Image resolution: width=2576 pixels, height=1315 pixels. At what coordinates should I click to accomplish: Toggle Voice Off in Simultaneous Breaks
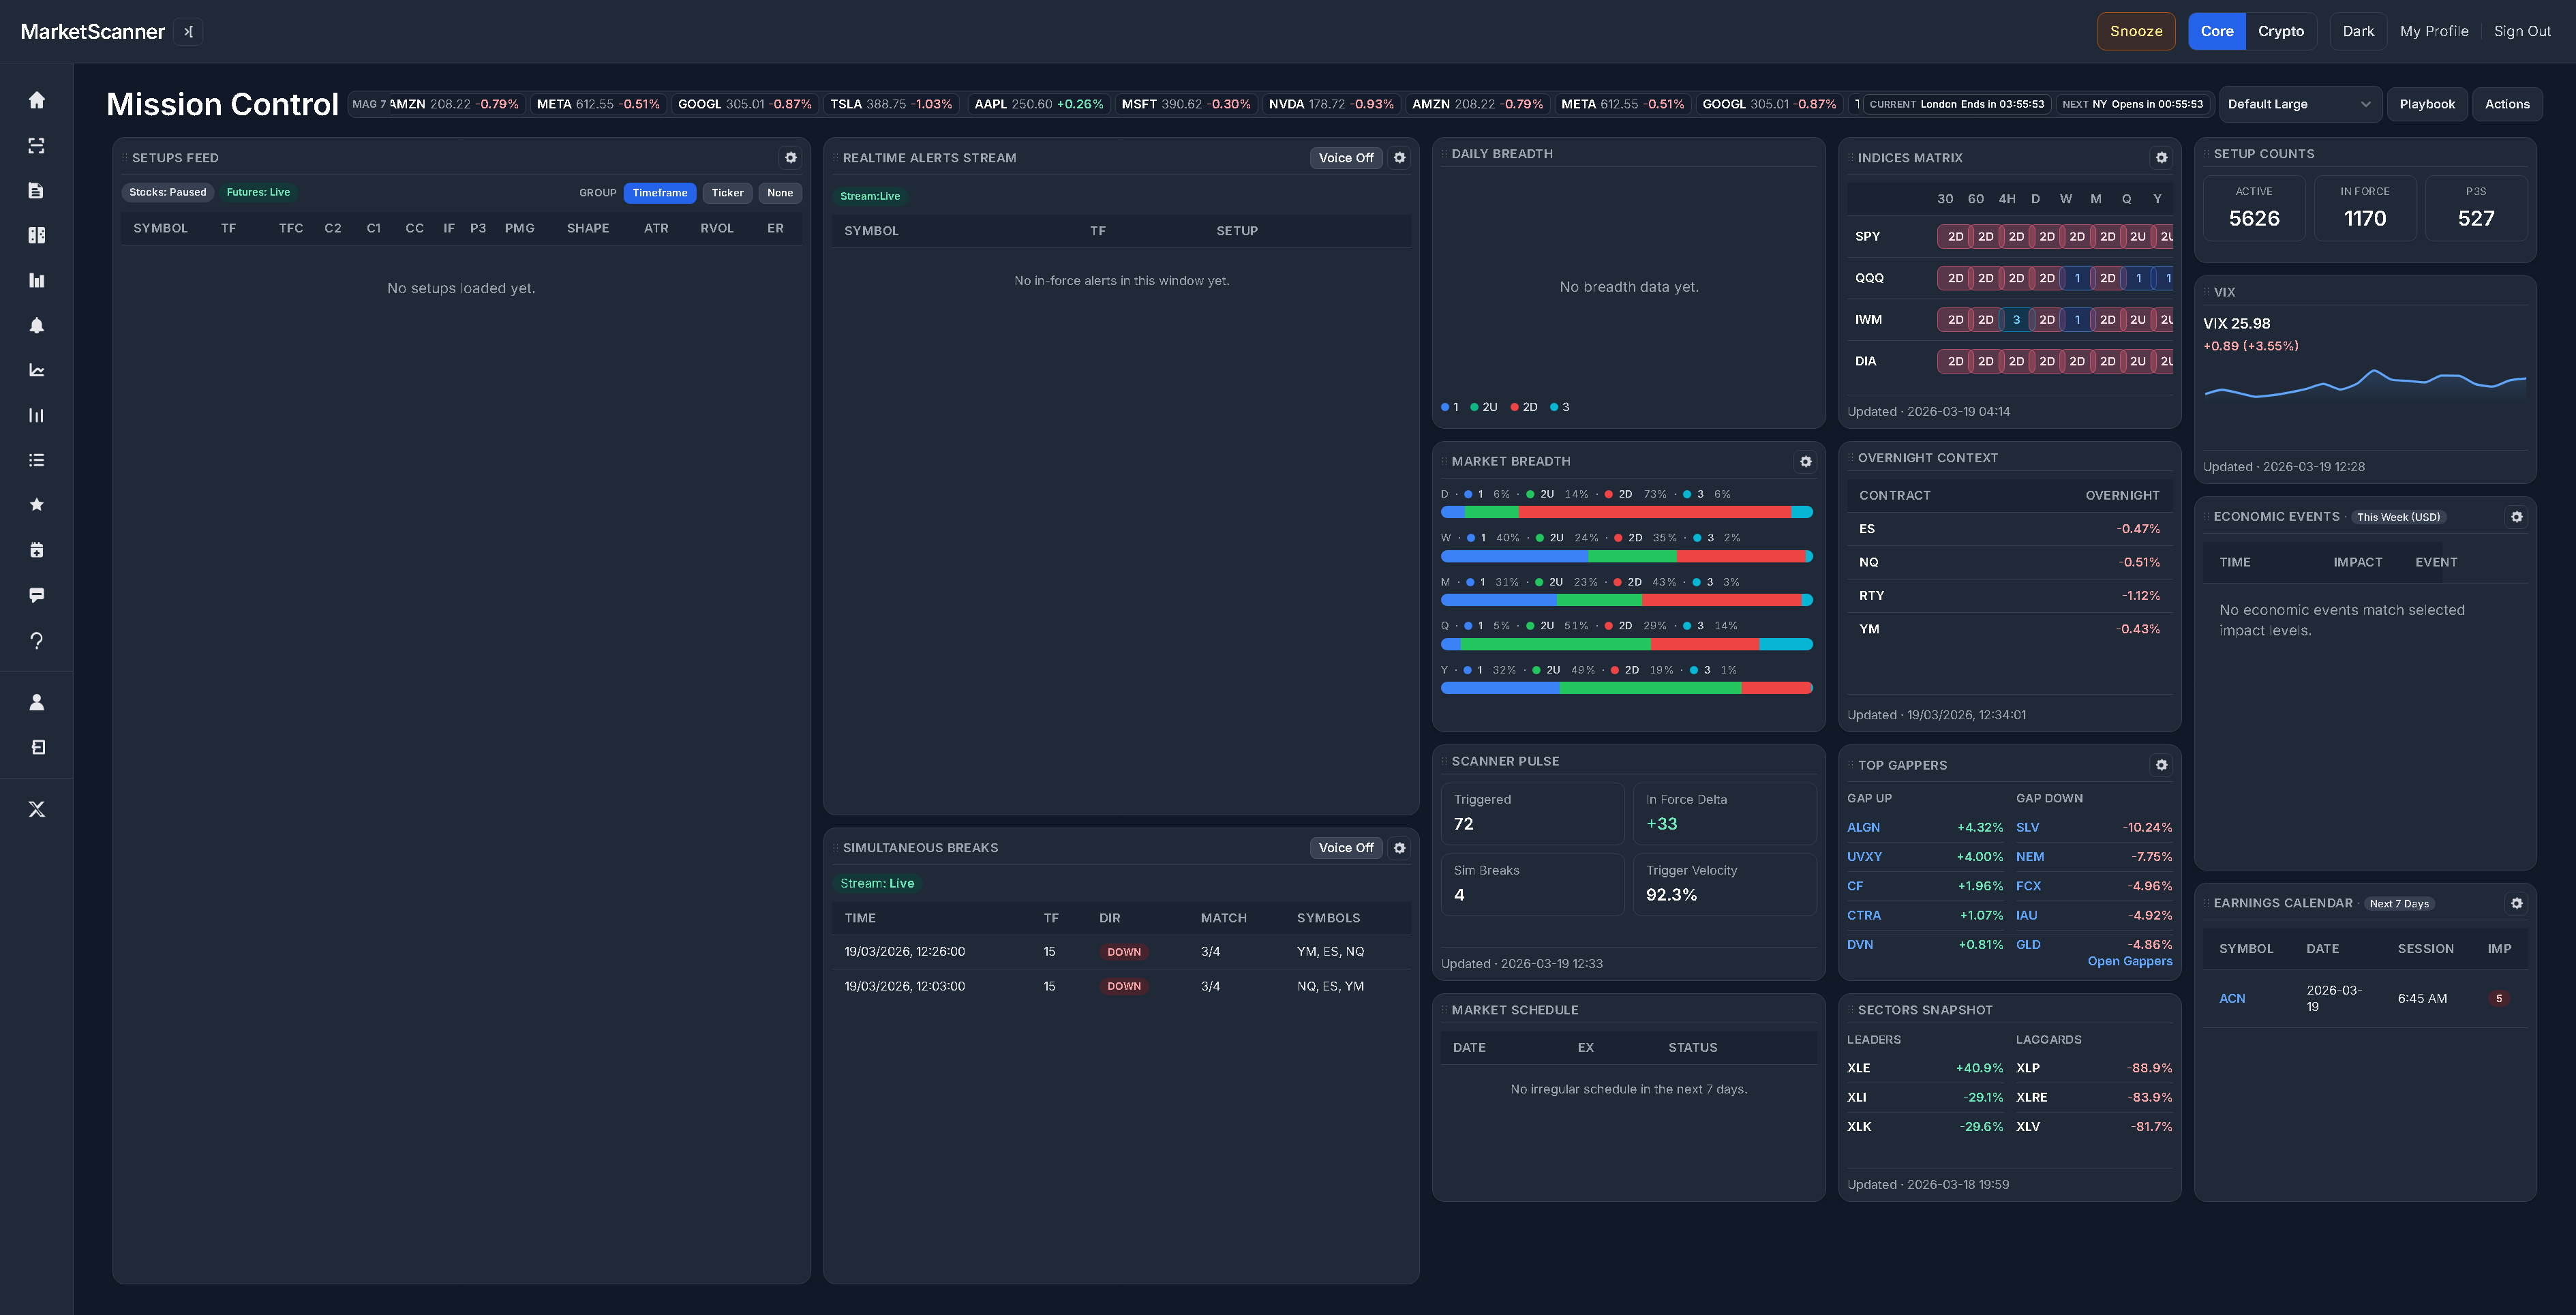click(x=1345, y=848)
